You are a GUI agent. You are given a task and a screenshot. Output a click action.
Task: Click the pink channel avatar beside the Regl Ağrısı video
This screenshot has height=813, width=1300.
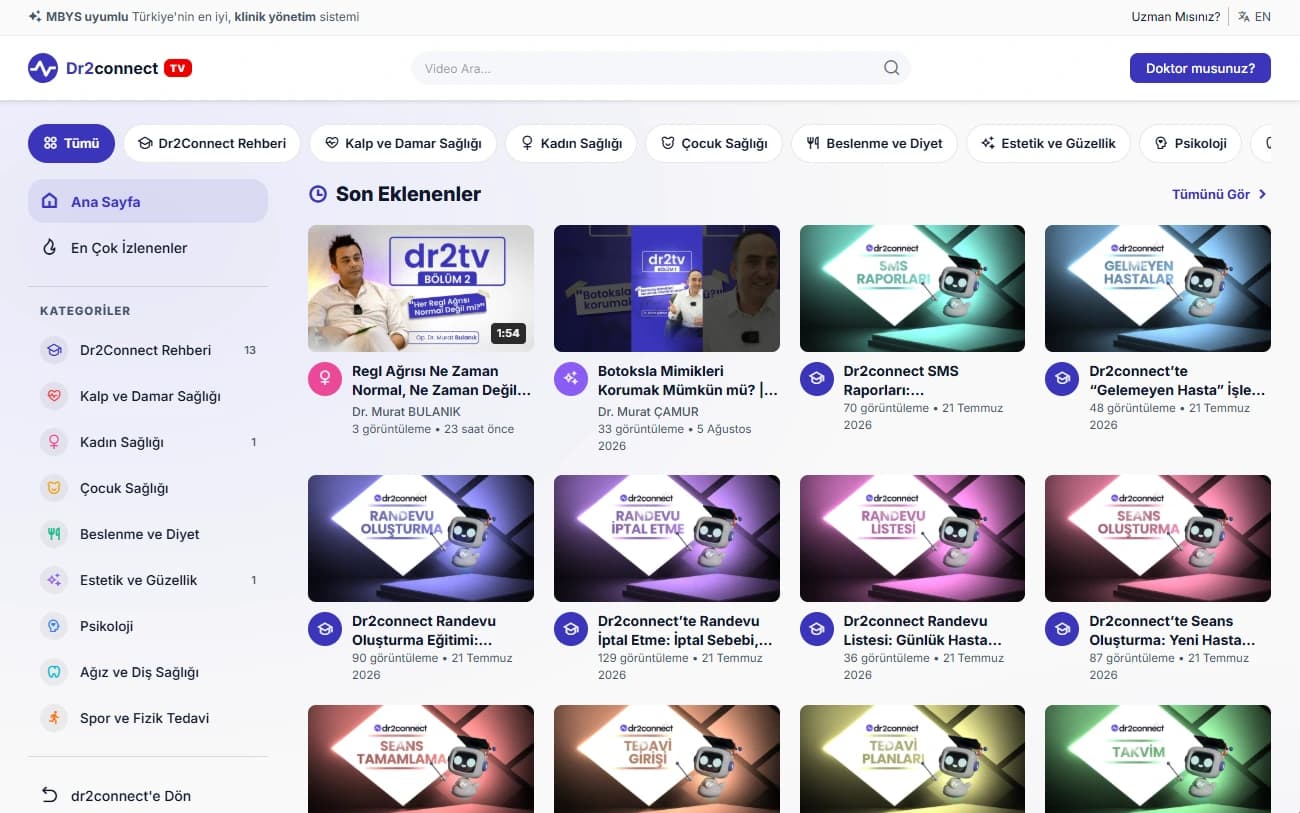[x=325, y=379]
